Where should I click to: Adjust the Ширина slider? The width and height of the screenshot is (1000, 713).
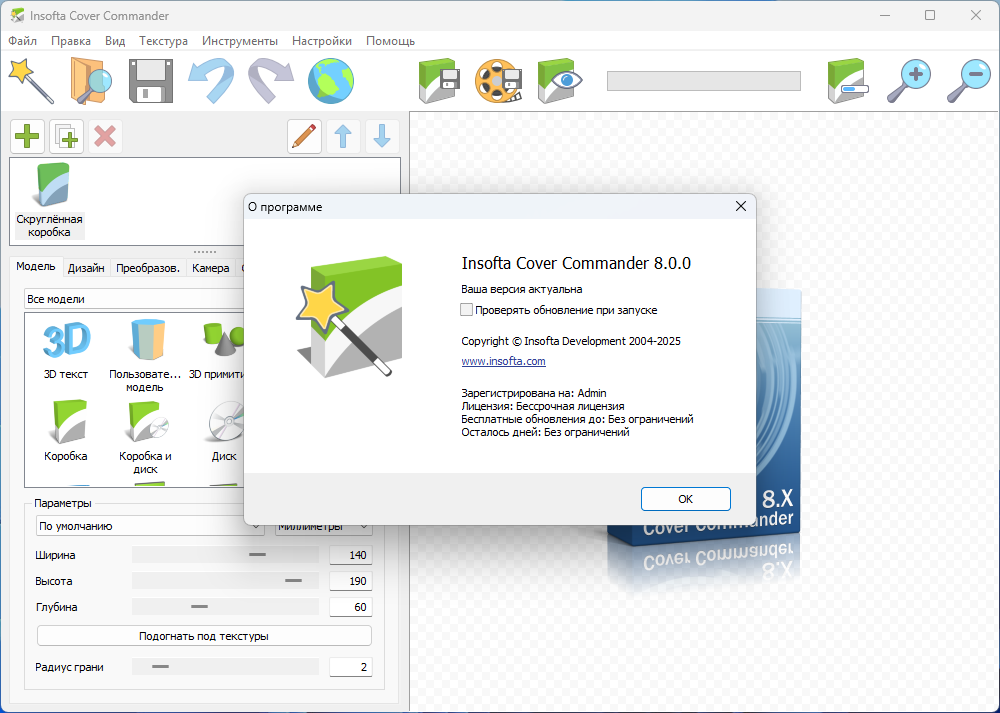225,555
